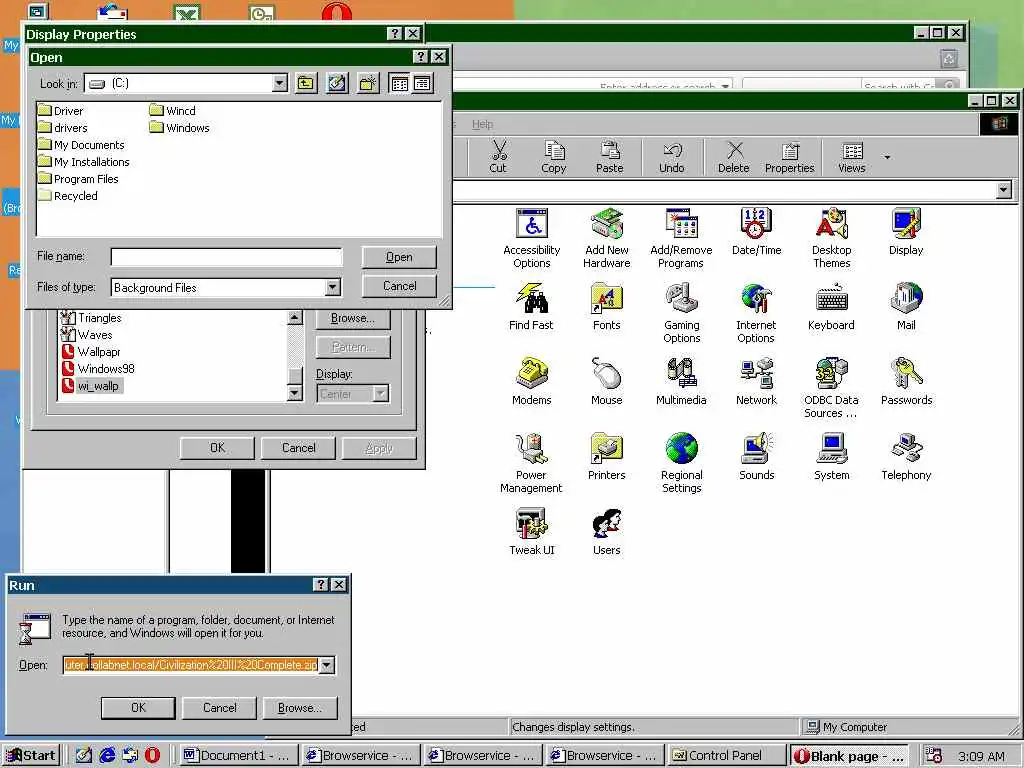The height and width of the screenshot is (768, 1024).
Task: Click Cut in Control Panel toolbar
Action: point(498,157)
